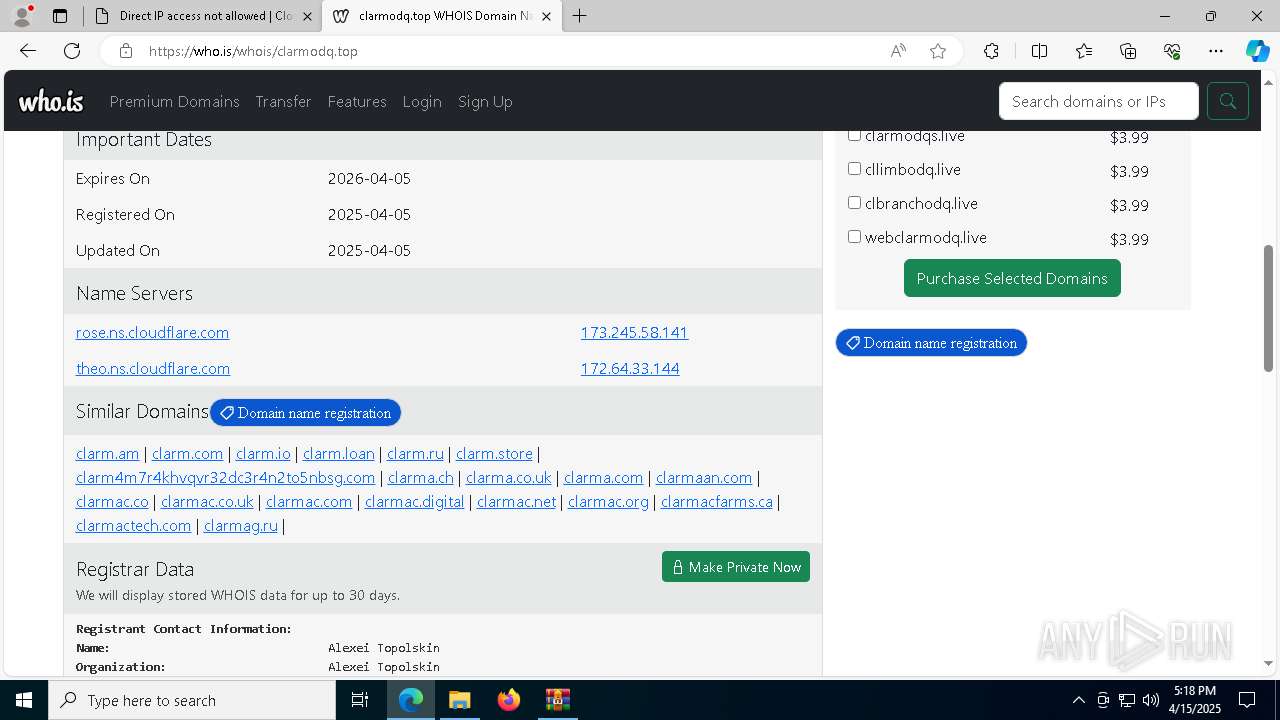Check the clbranchodq.live checkbox
The width and height of the screenshot is (1280, 720).
[x=854, y=203]
